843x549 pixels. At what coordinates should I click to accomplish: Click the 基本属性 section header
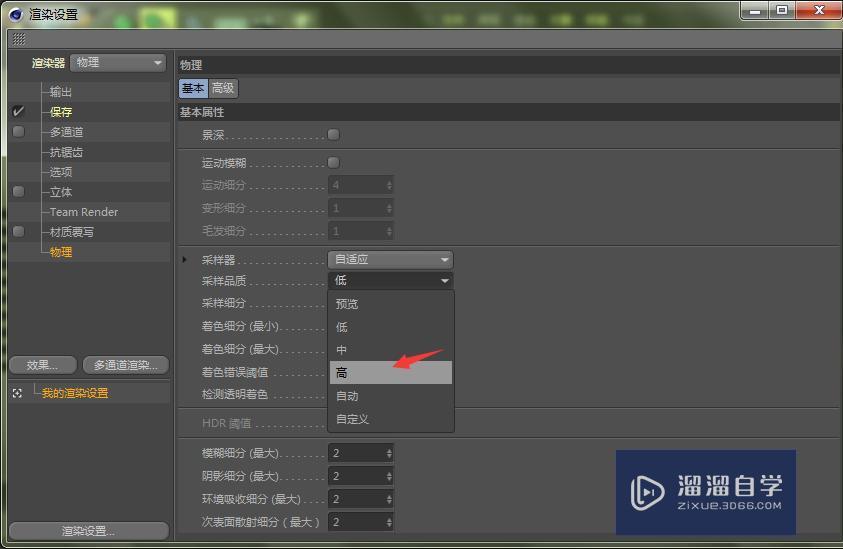[509, 112]
